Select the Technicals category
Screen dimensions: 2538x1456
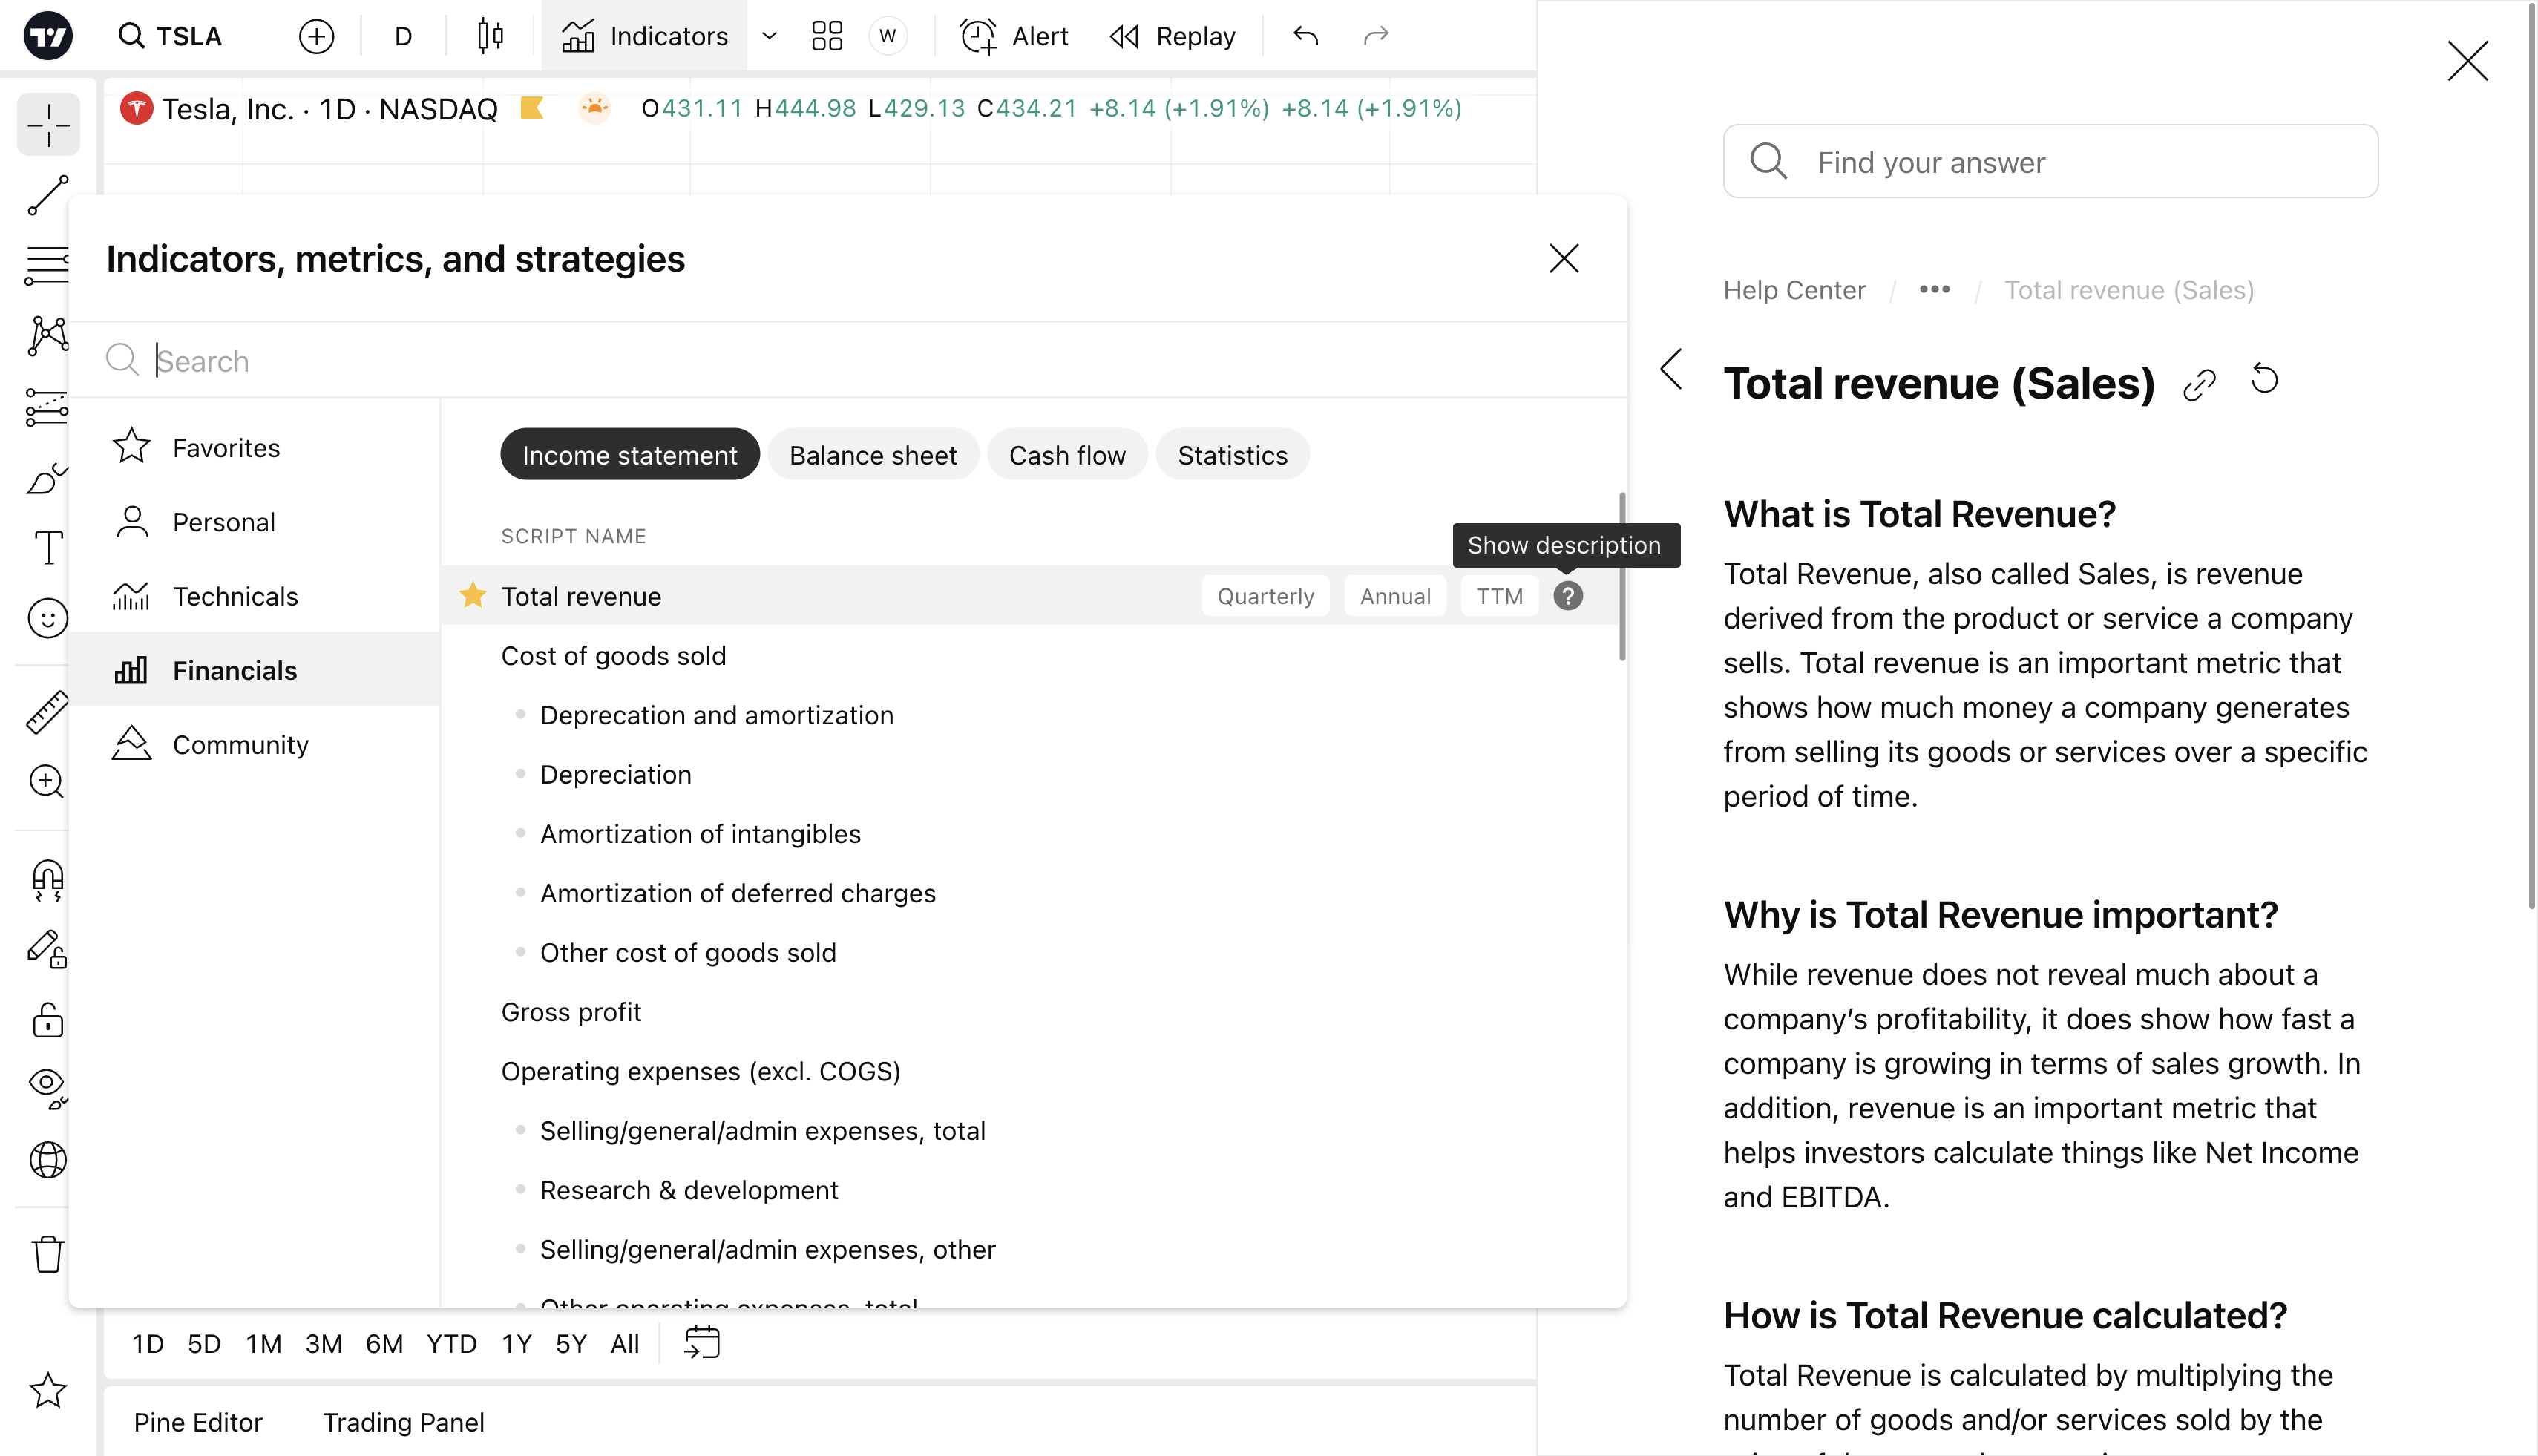(x=235, y=596)
